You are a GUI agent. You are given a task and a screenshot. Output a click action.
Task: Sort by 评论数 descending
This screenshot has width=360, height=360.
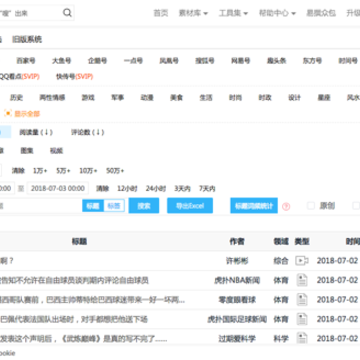[x=88, y=132]
